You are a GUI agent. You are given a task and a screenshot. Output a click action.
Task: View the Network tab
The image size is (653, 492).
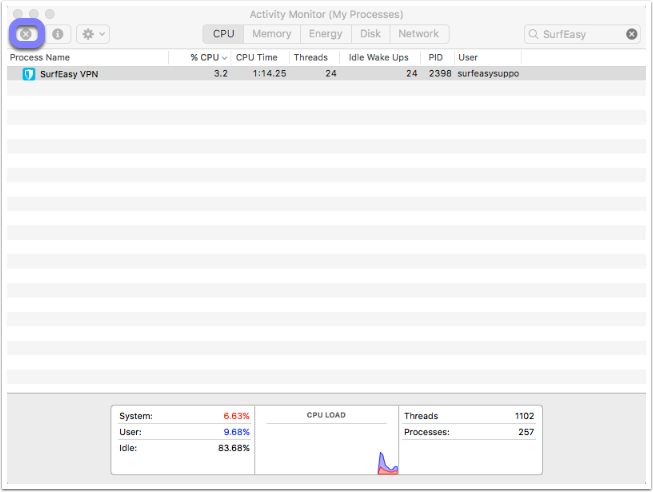[419, 34]
